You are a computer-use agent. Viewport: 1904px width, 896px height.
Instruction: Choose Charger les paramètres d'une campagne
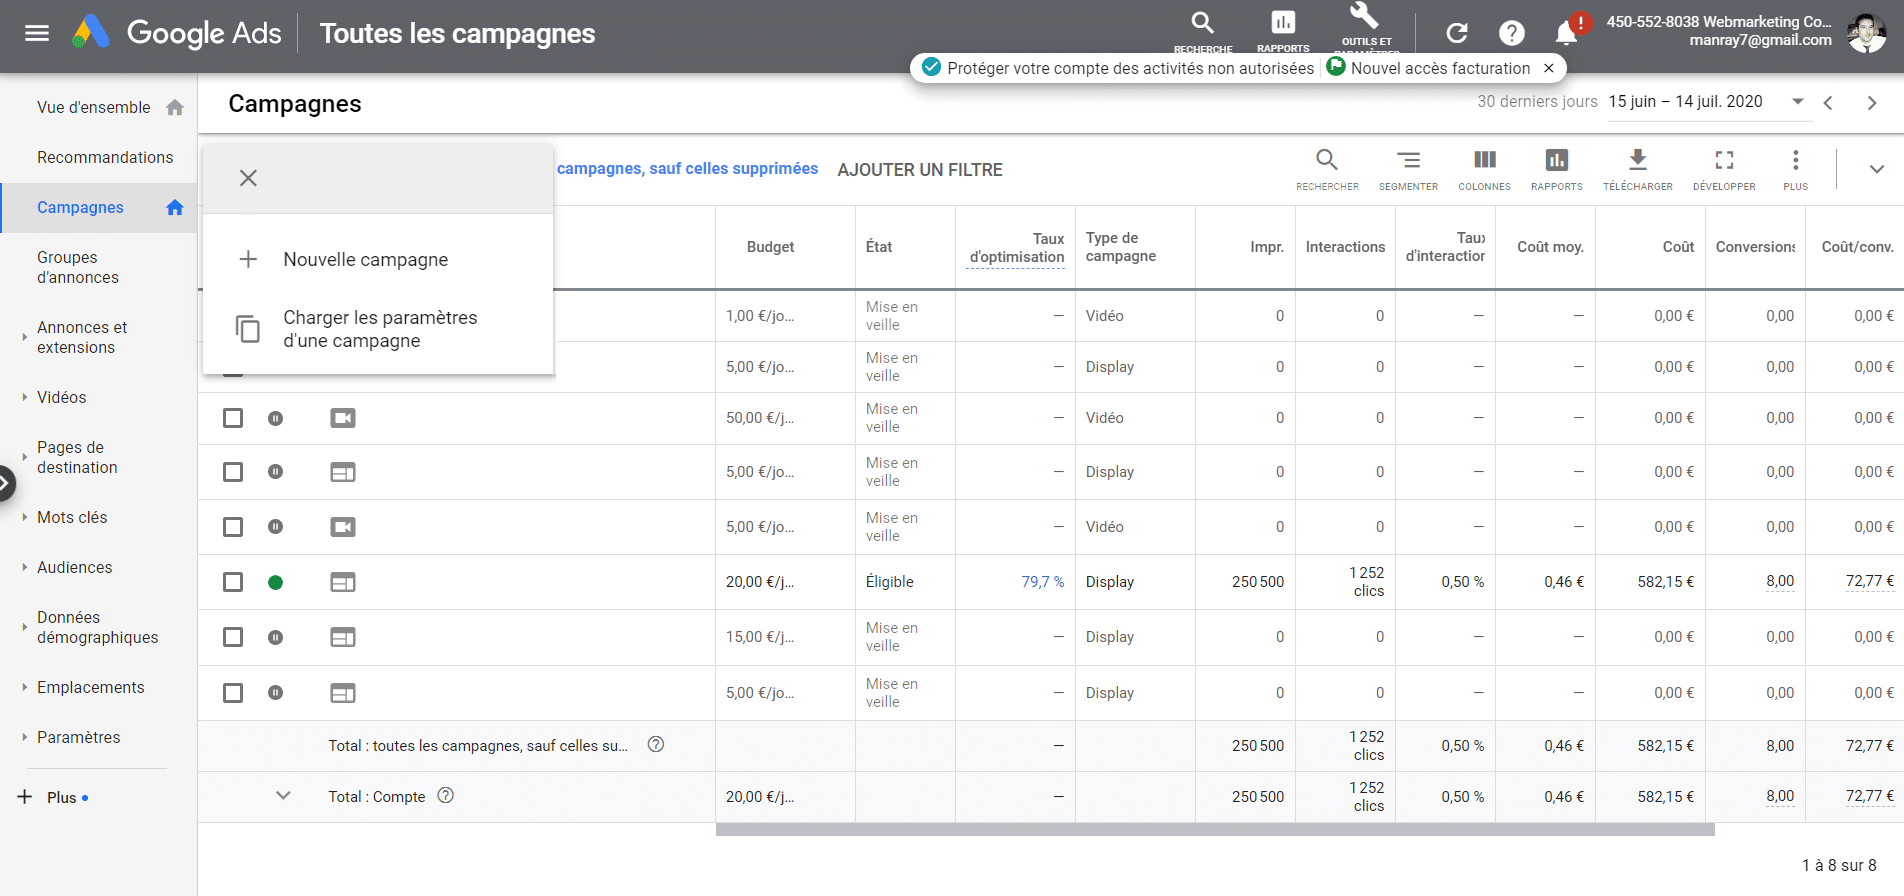point(380,329)
